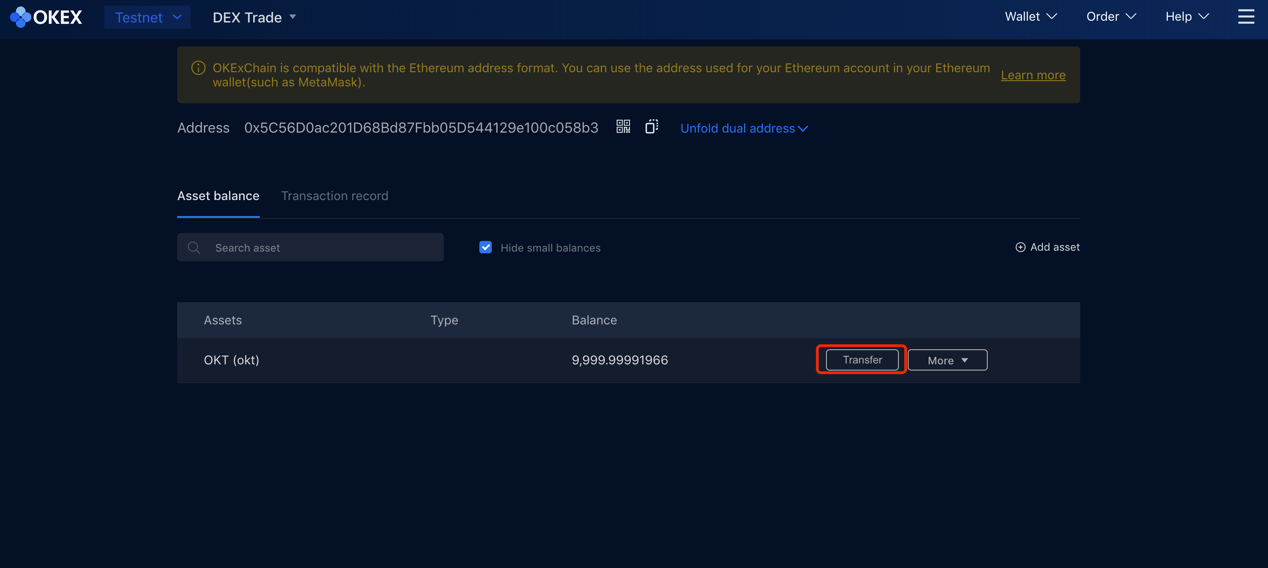Select the OKT (okt) asset name
Screen dimensions: 1268x568
(x=231, y=360)
